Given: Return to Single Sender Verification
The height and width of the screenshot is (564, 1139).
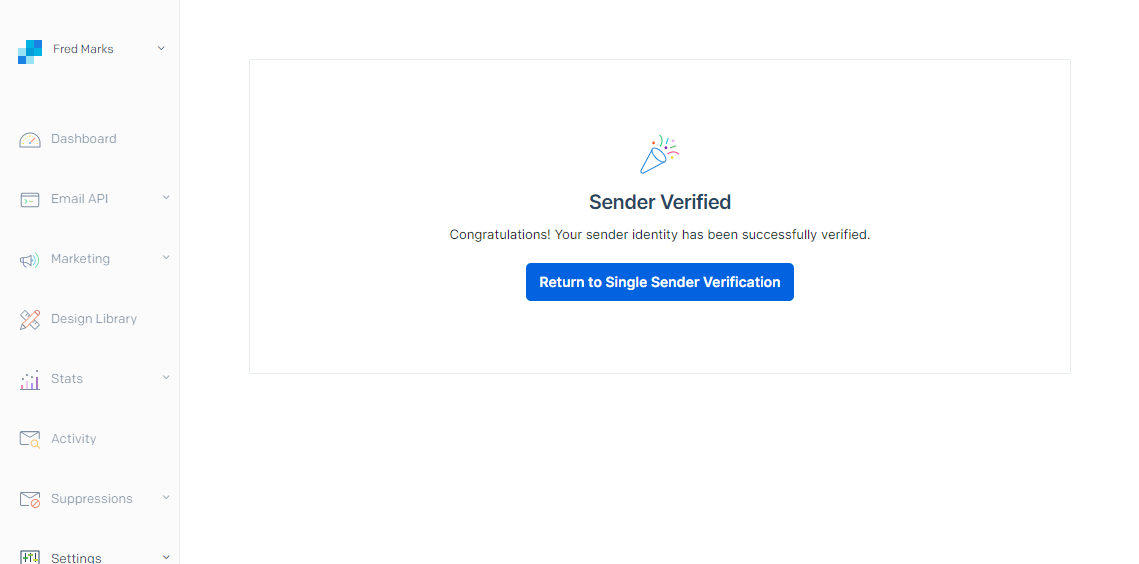Looking at the screenshot, I should (x=660, y=282).
